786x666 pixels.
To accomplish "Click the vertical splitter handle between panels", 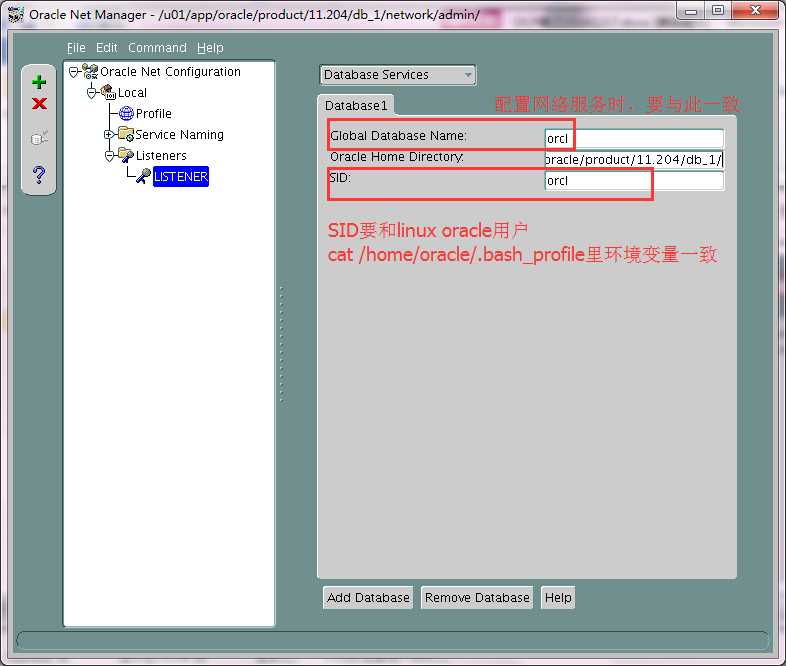I will (282, 345).
